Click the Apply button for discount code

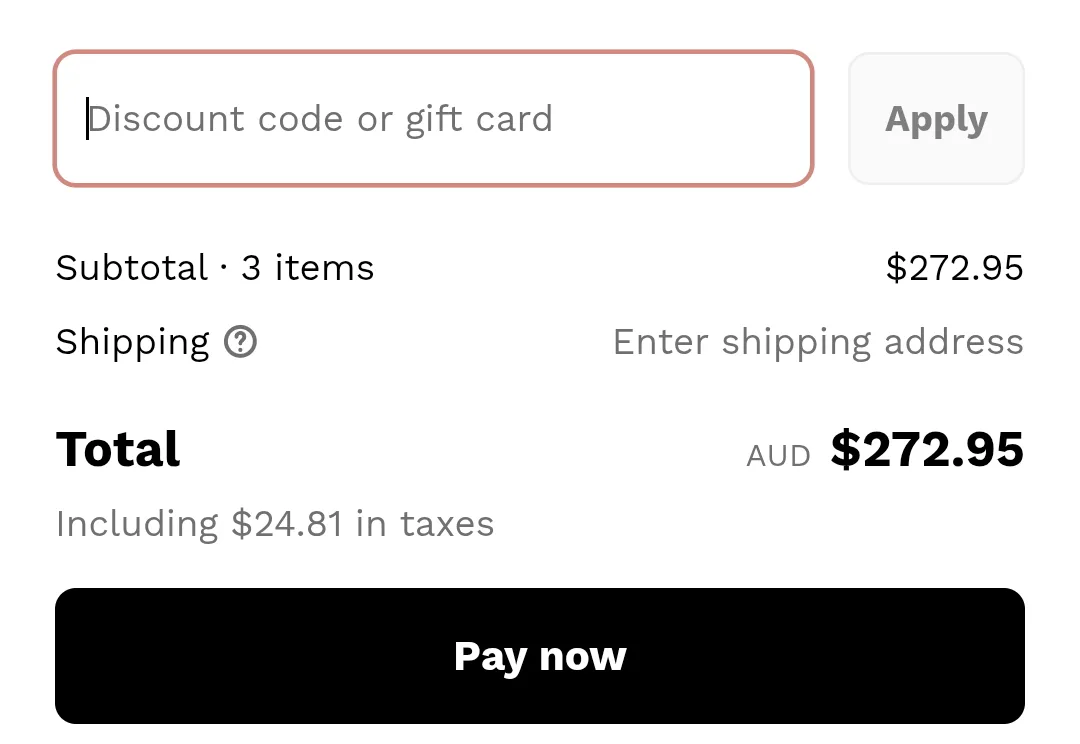pos(936,118)
